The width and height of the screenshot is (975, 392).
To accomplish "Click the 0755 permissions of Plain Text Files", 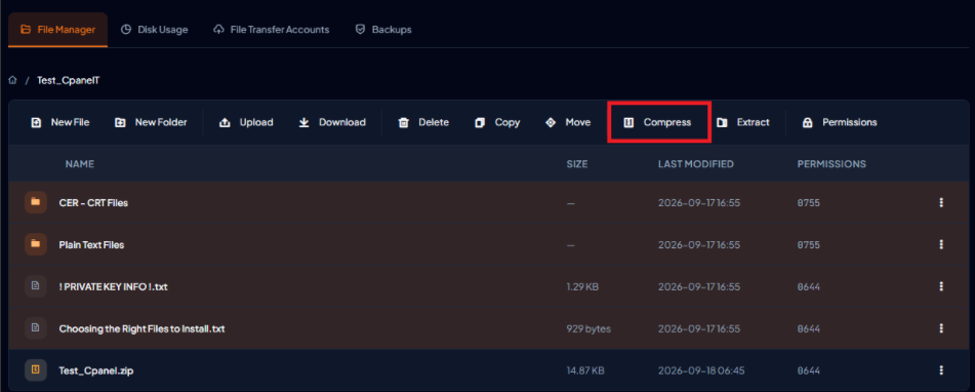I will click(808, 245).
